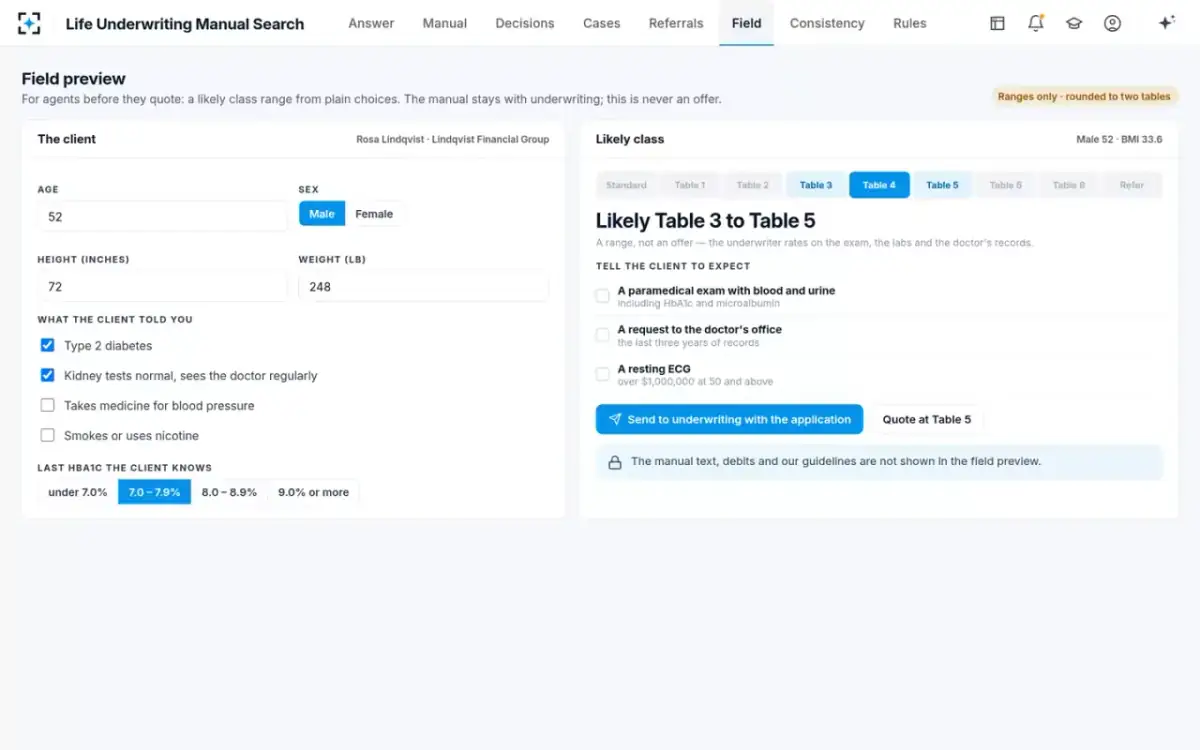Select the Table 3 chip
The image size is (1200, 750).
coord(816,185)
